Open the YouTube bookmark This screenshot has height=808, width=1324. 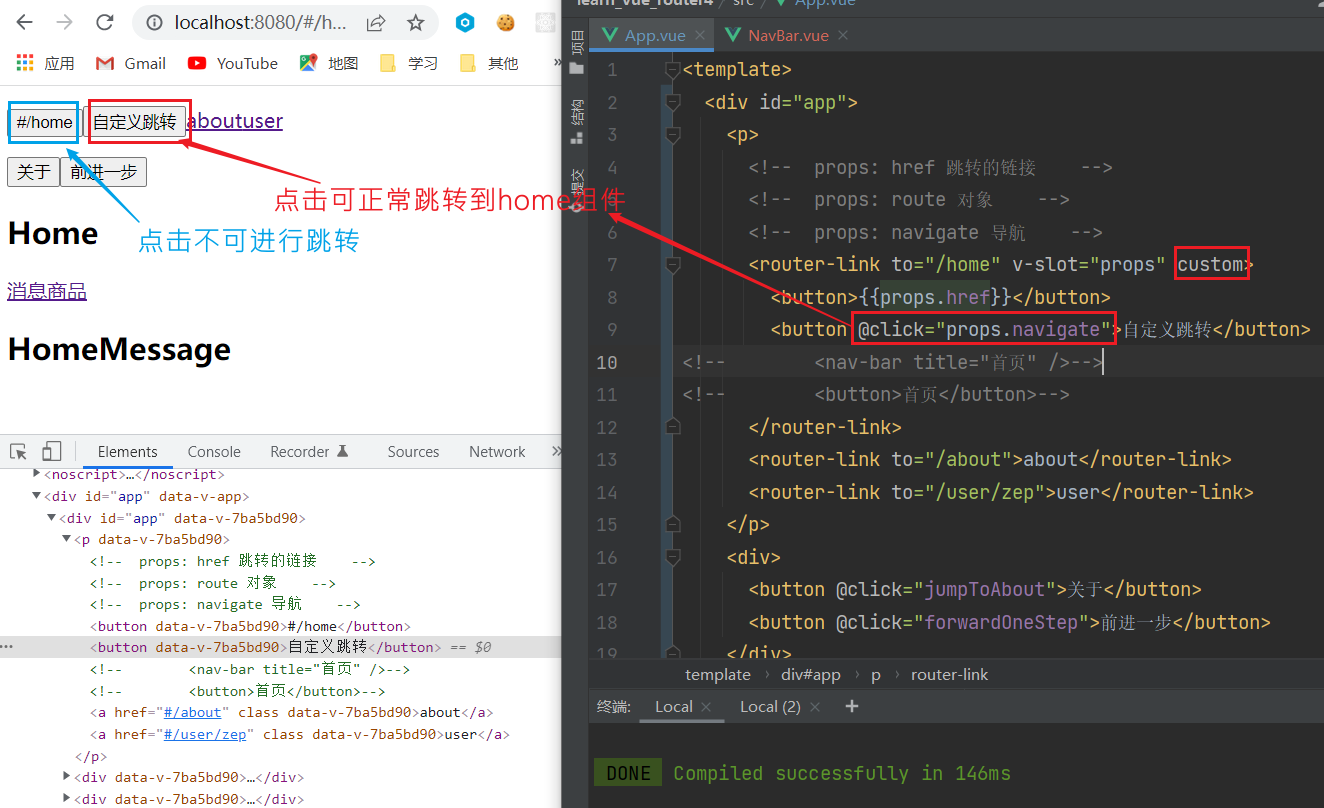pos(233,63)
